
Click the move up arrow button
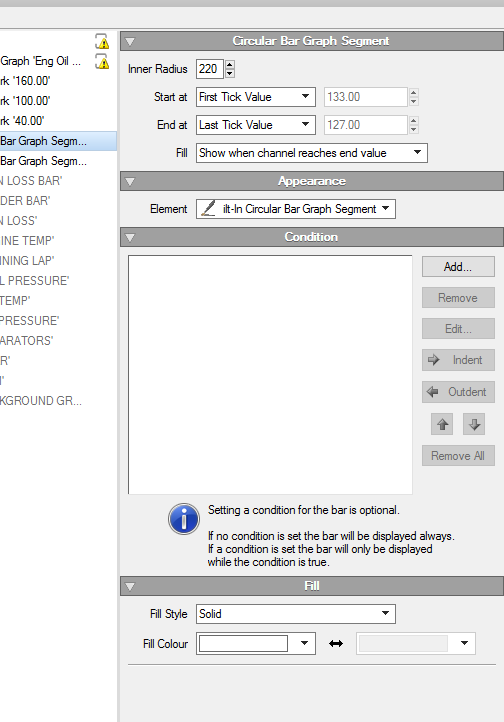click(442, 424)
